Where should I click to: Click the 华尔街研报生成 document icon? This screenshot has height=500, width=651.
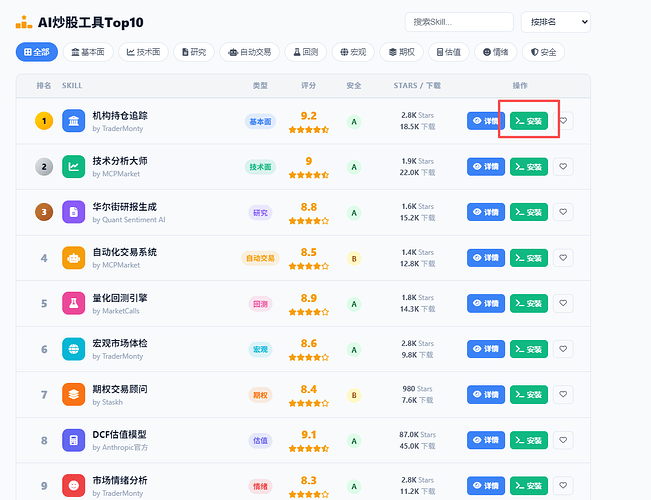pos(73,212)
